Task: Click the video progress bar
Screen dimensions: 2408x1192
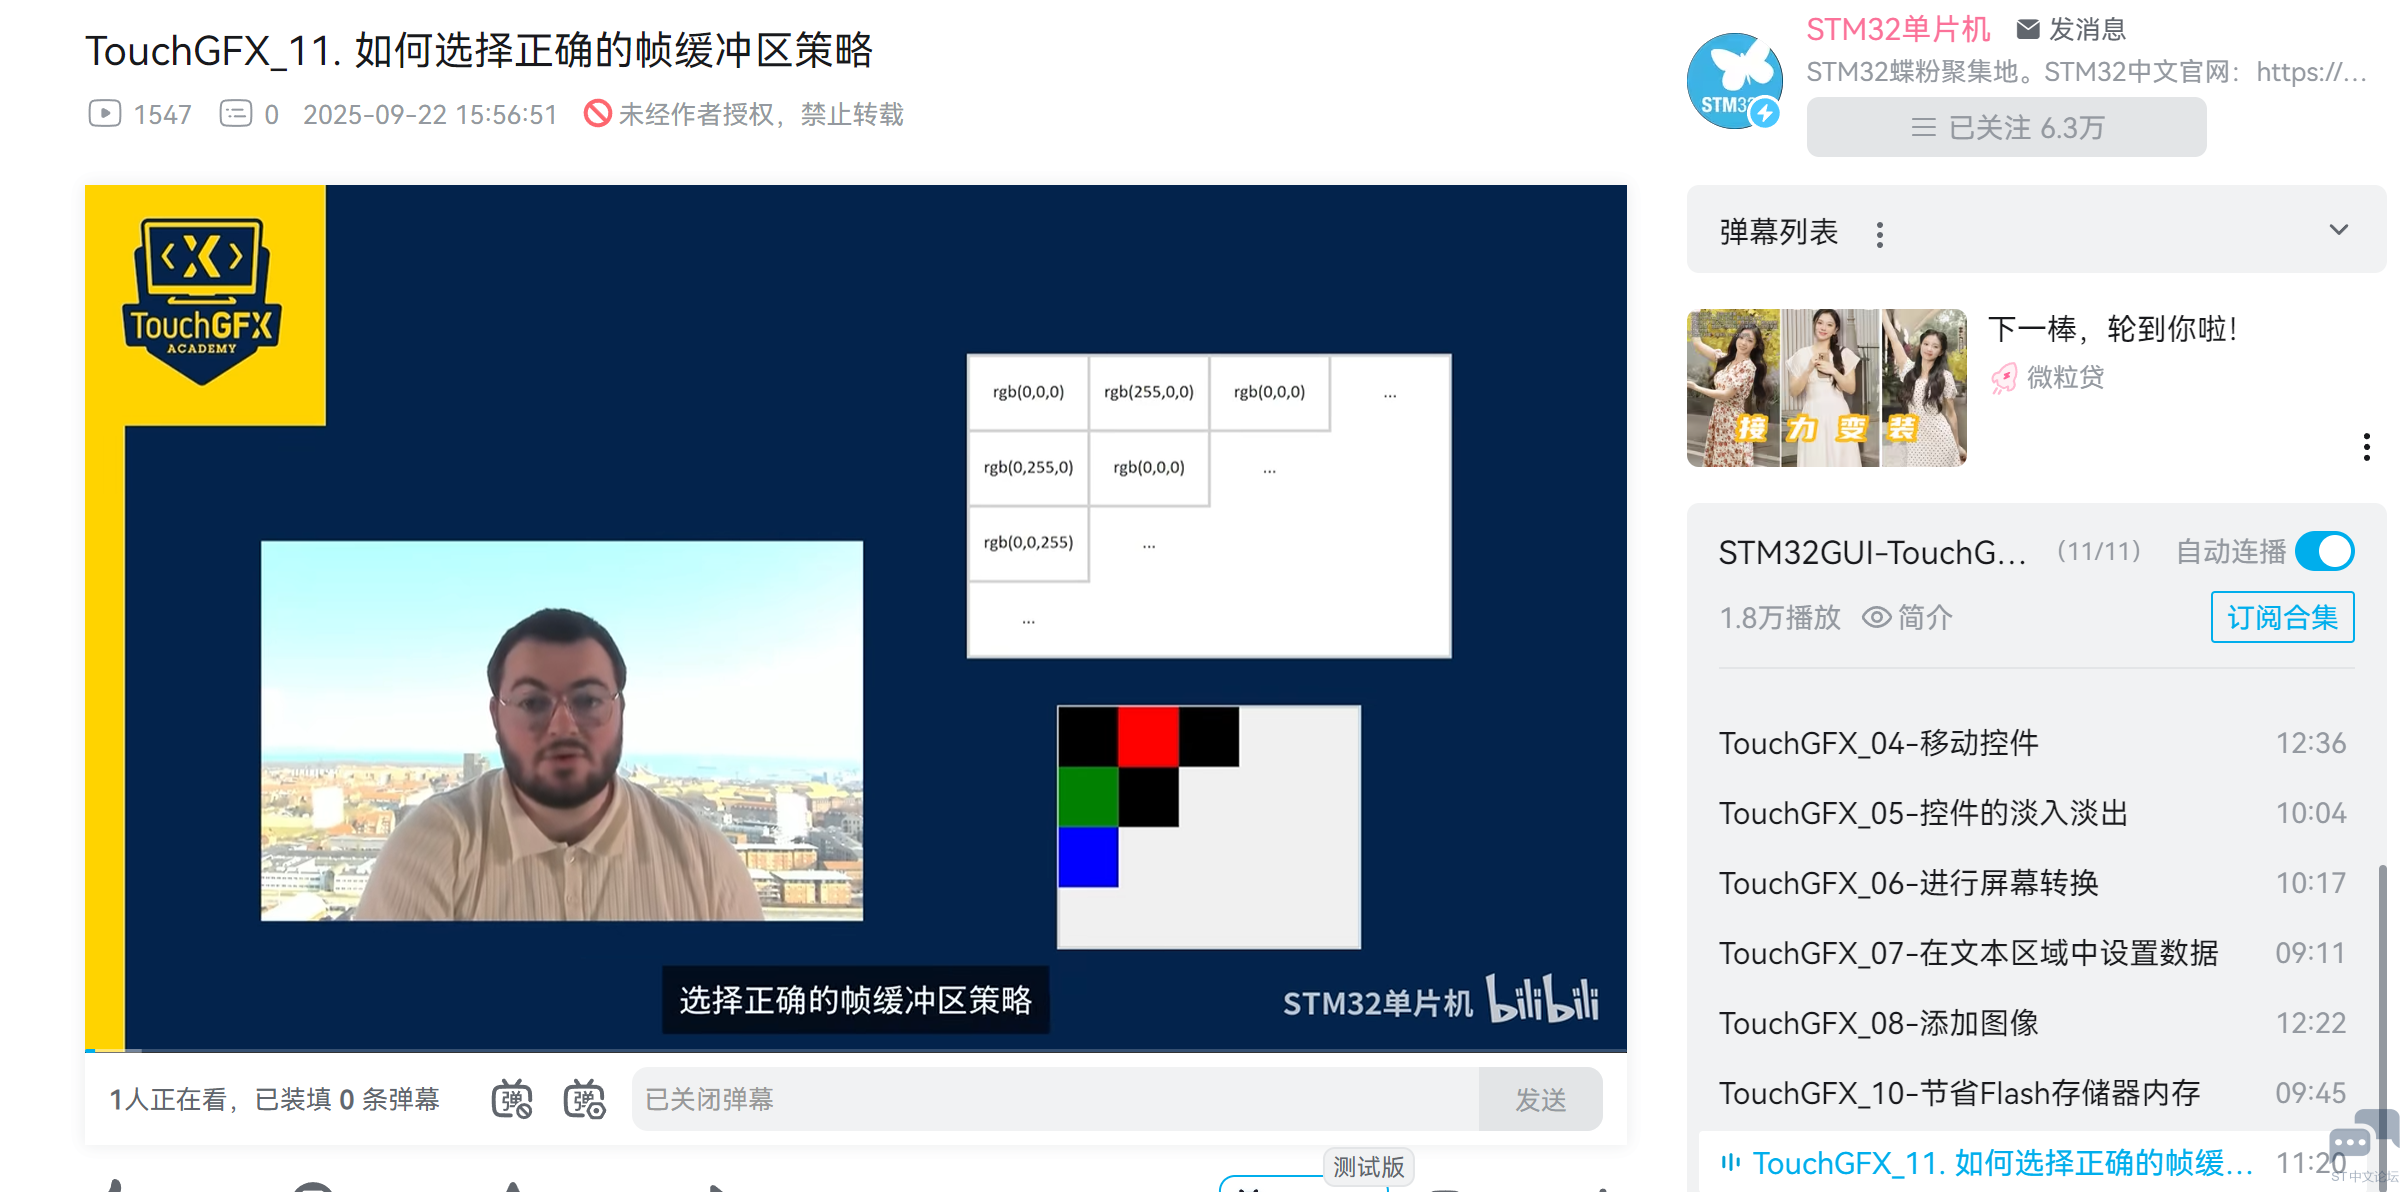Action: 855,1051
